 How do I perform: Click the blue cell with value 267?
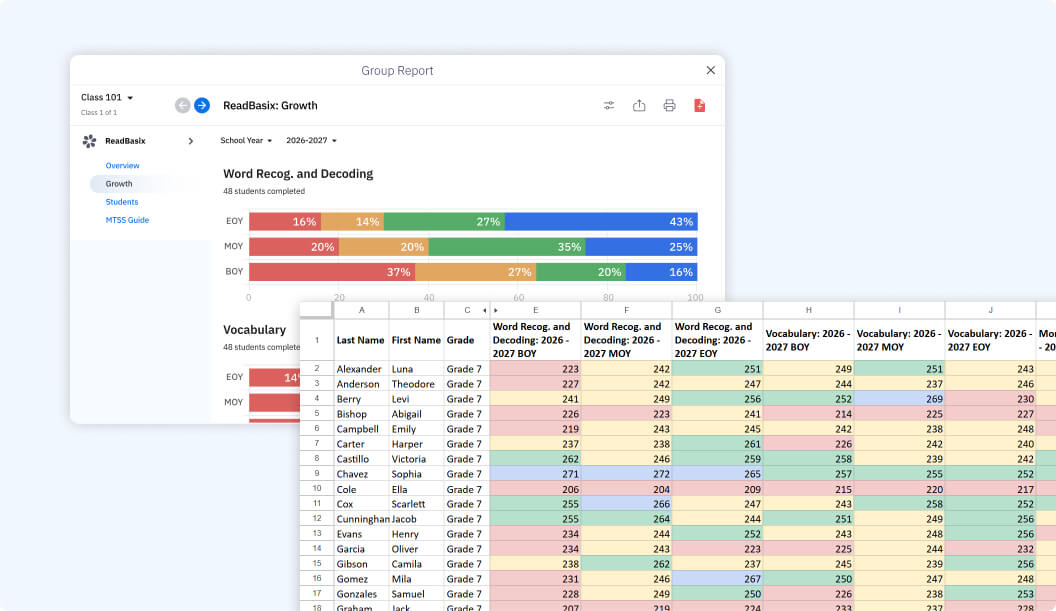pos(717,579)
